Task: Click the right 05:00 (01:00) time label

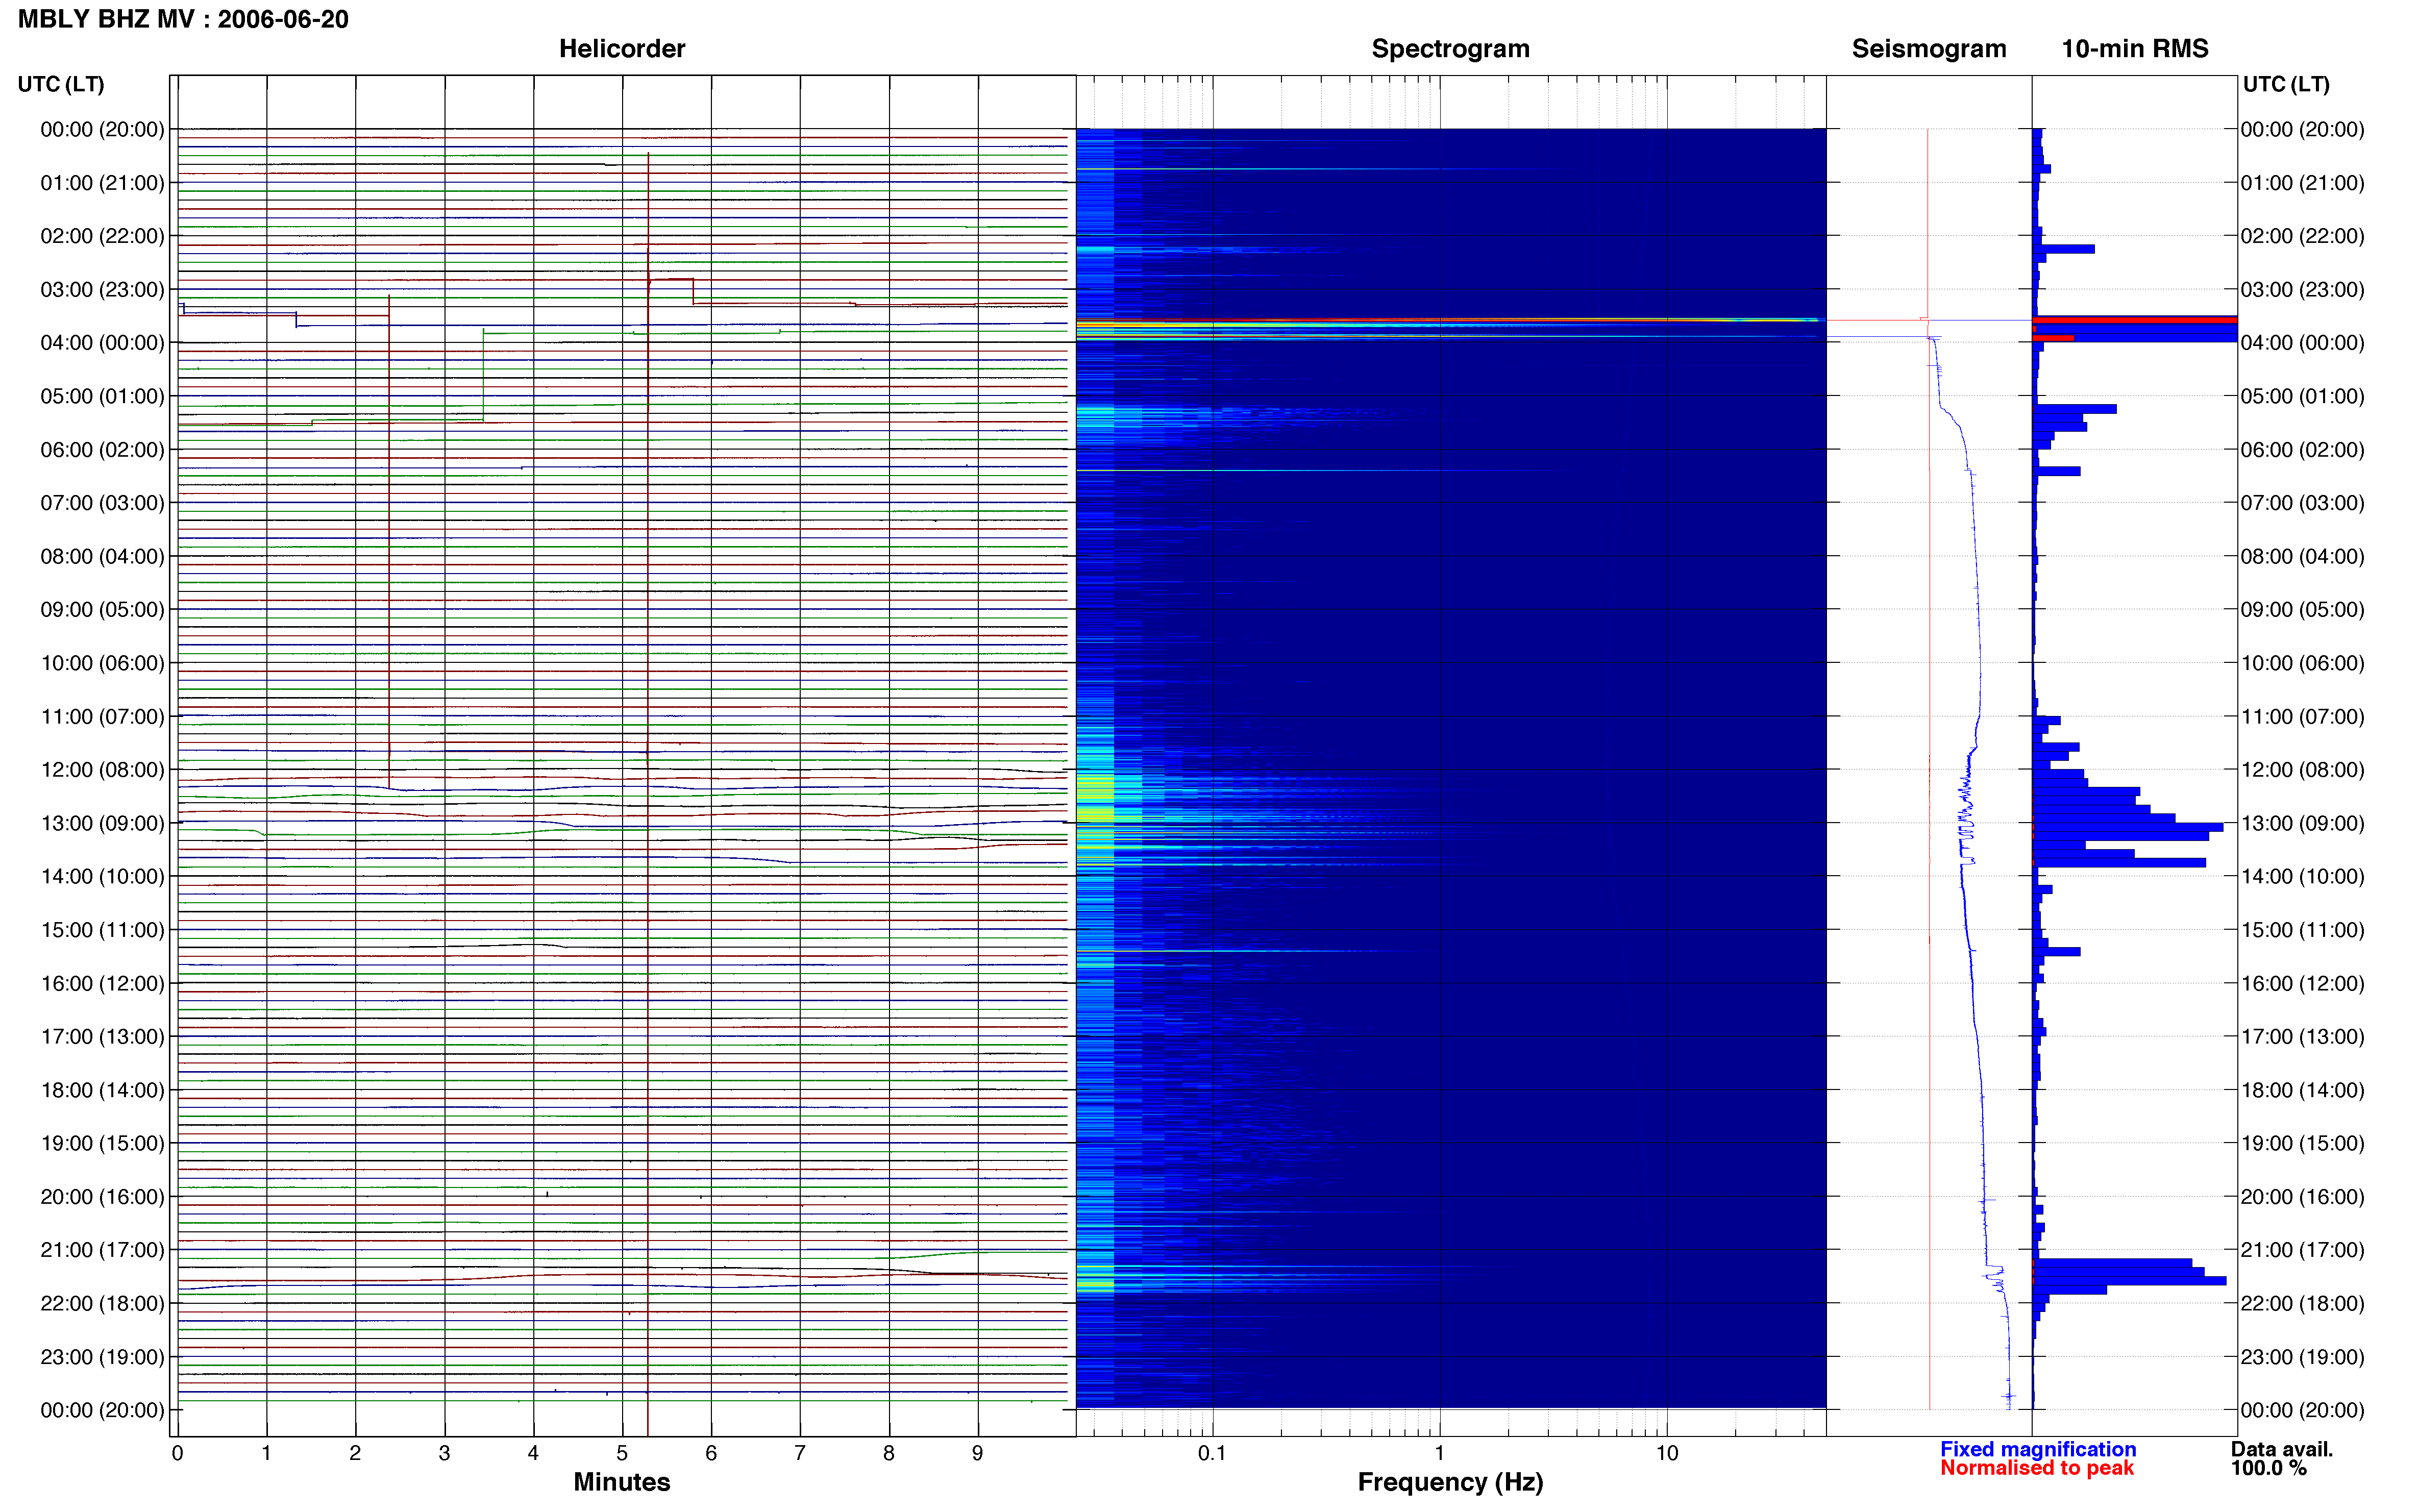Action: [2302, 396]
